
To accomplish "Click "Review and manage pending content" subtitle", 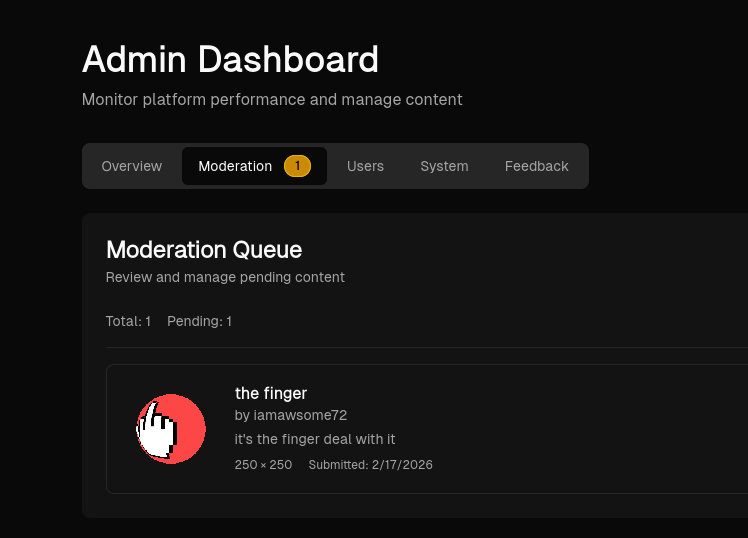I will (x=225, y=278).
